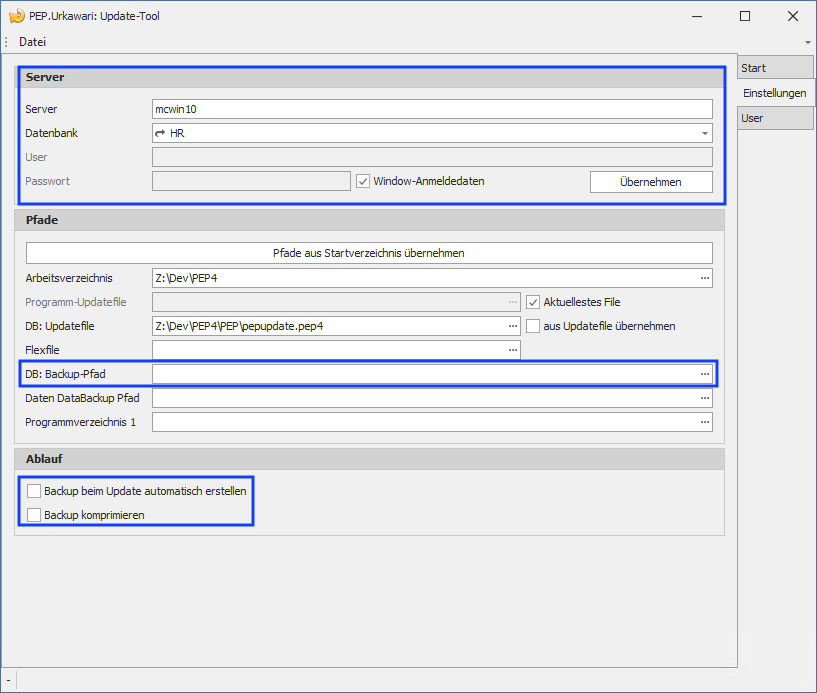Image resolution: width=817 pixels, height=693 pixels.
Task: Click browse ellipsis for Programmverzeichnis 1
Action: point(704,422)
